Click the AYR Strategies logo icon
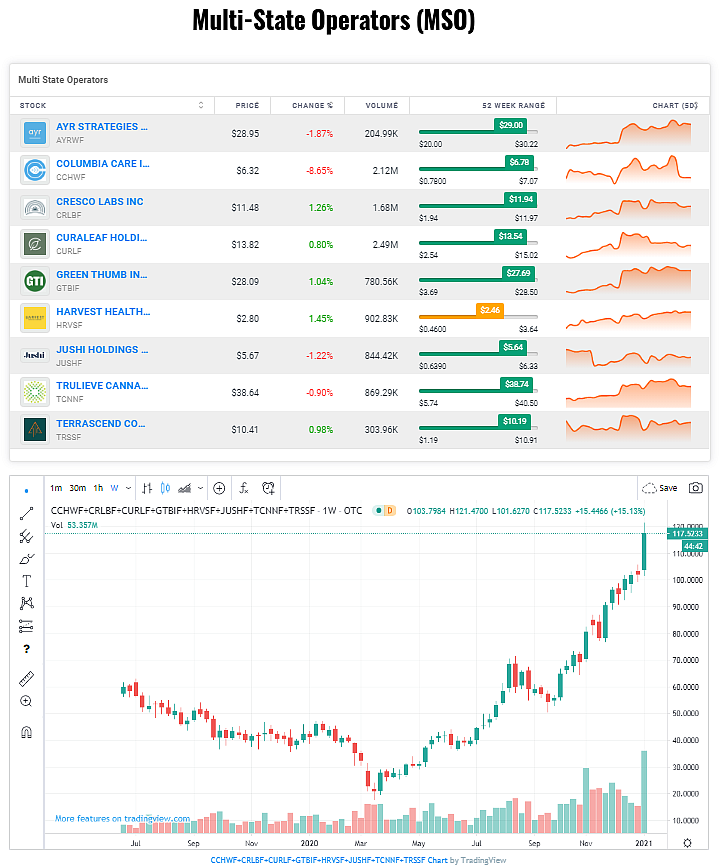The height and width of the screenshot is (867, 723). [x=35, y=133]
